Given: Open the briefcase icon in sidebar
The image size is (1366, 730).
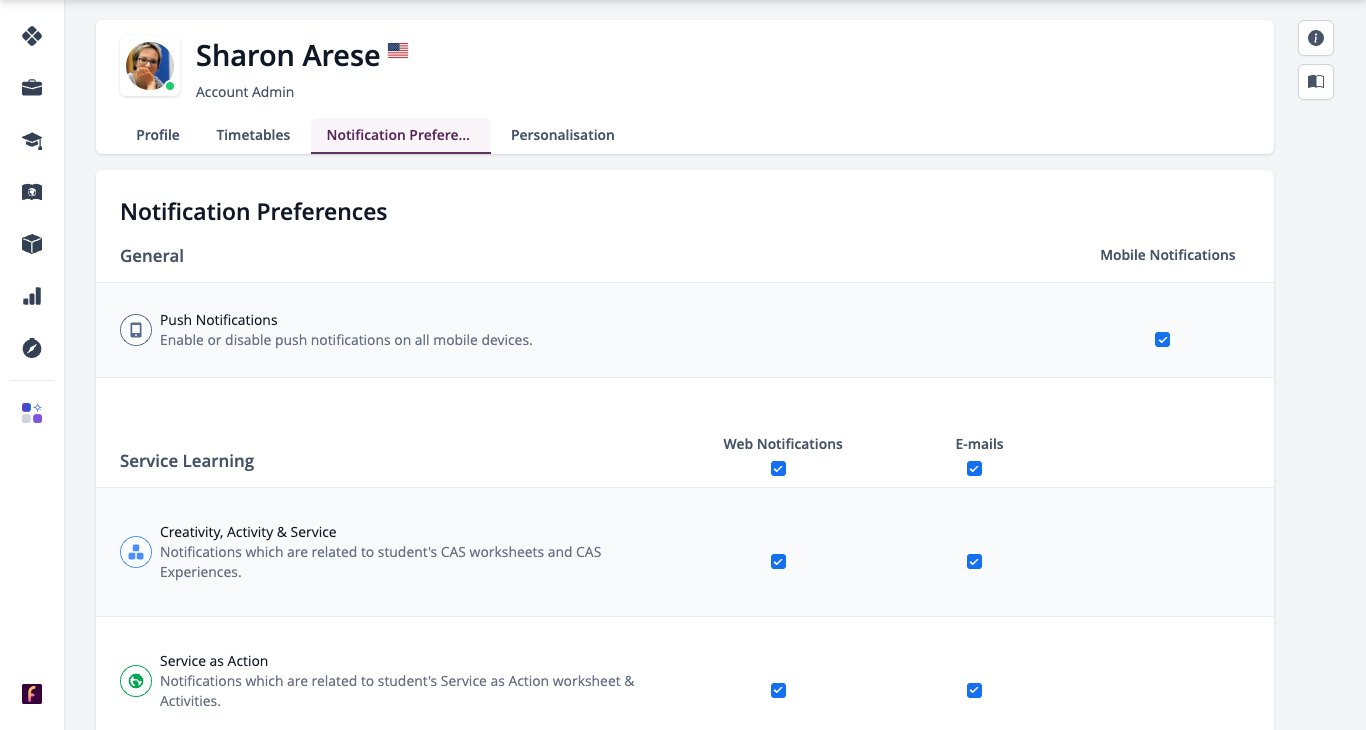Looking at the screenshot, I should click(32, 88).
